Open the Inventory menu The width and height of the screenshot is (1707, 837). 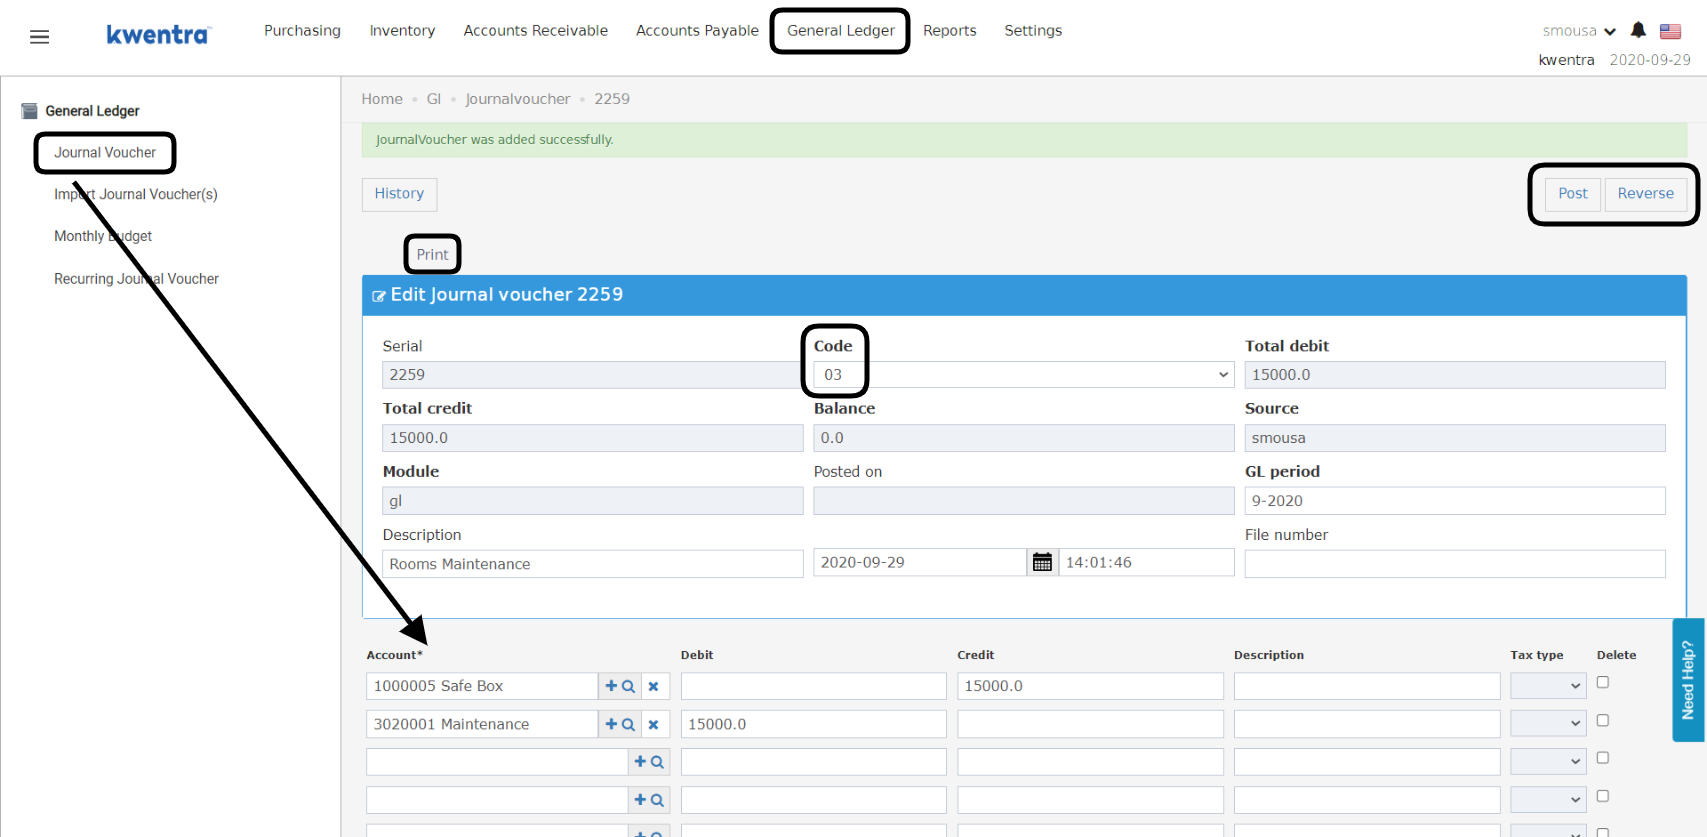point(402,31)
